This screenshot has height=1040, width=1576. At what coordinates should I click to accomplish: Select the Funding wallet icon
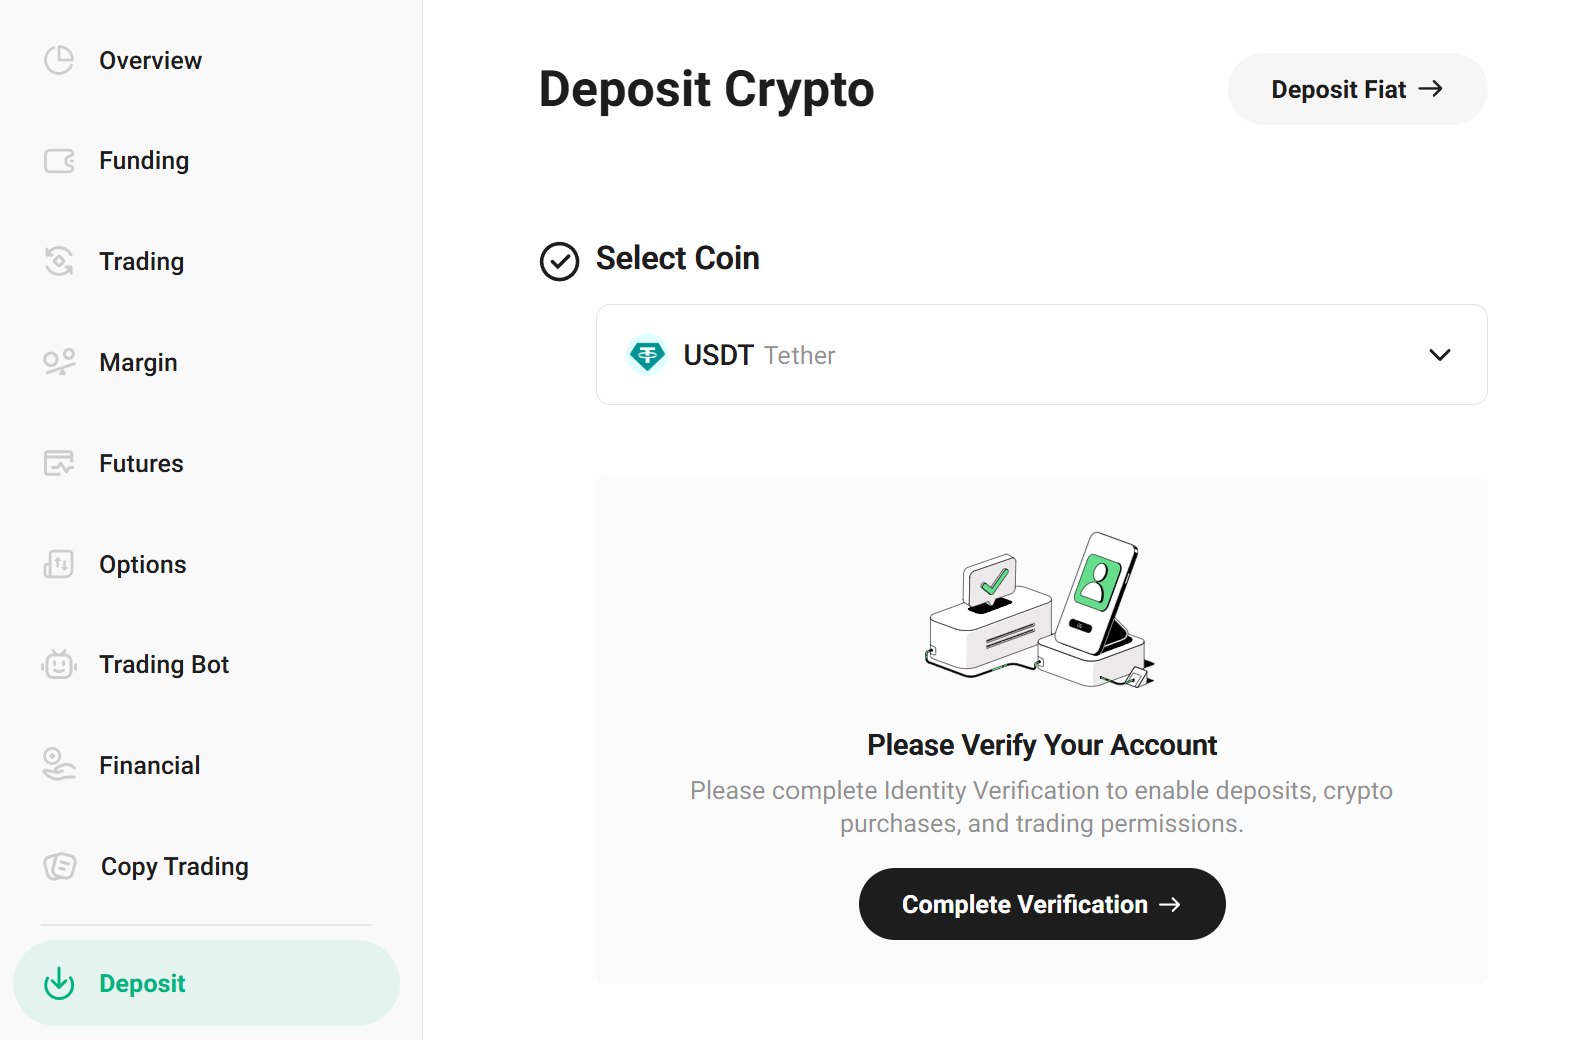click(59, 160)
